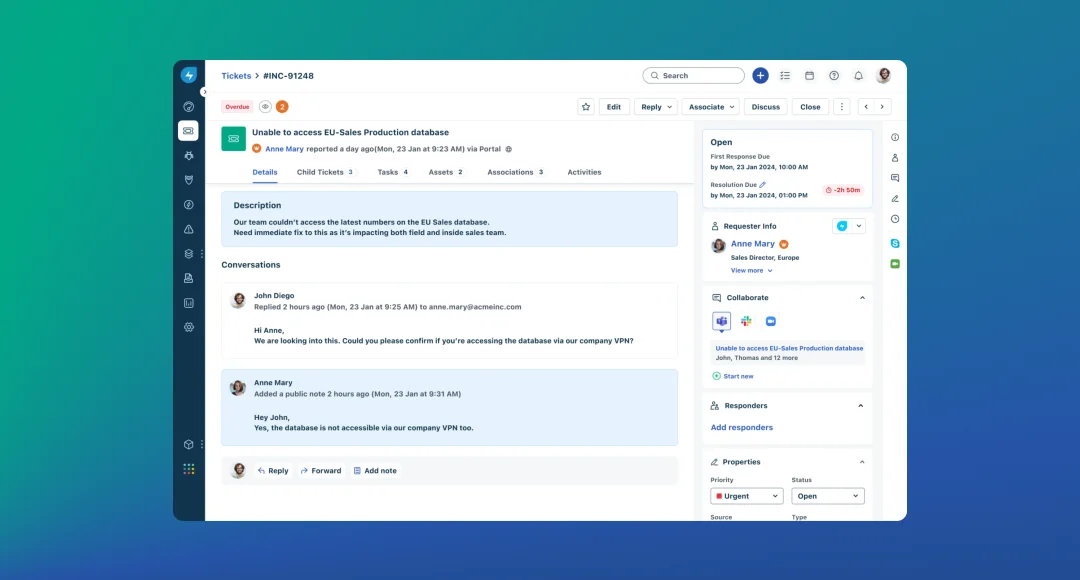The image size is (1080, 580).
Task: Select Microsoft Teams in Collaborate
Action: pyautogui.click(x=721, y=321)
